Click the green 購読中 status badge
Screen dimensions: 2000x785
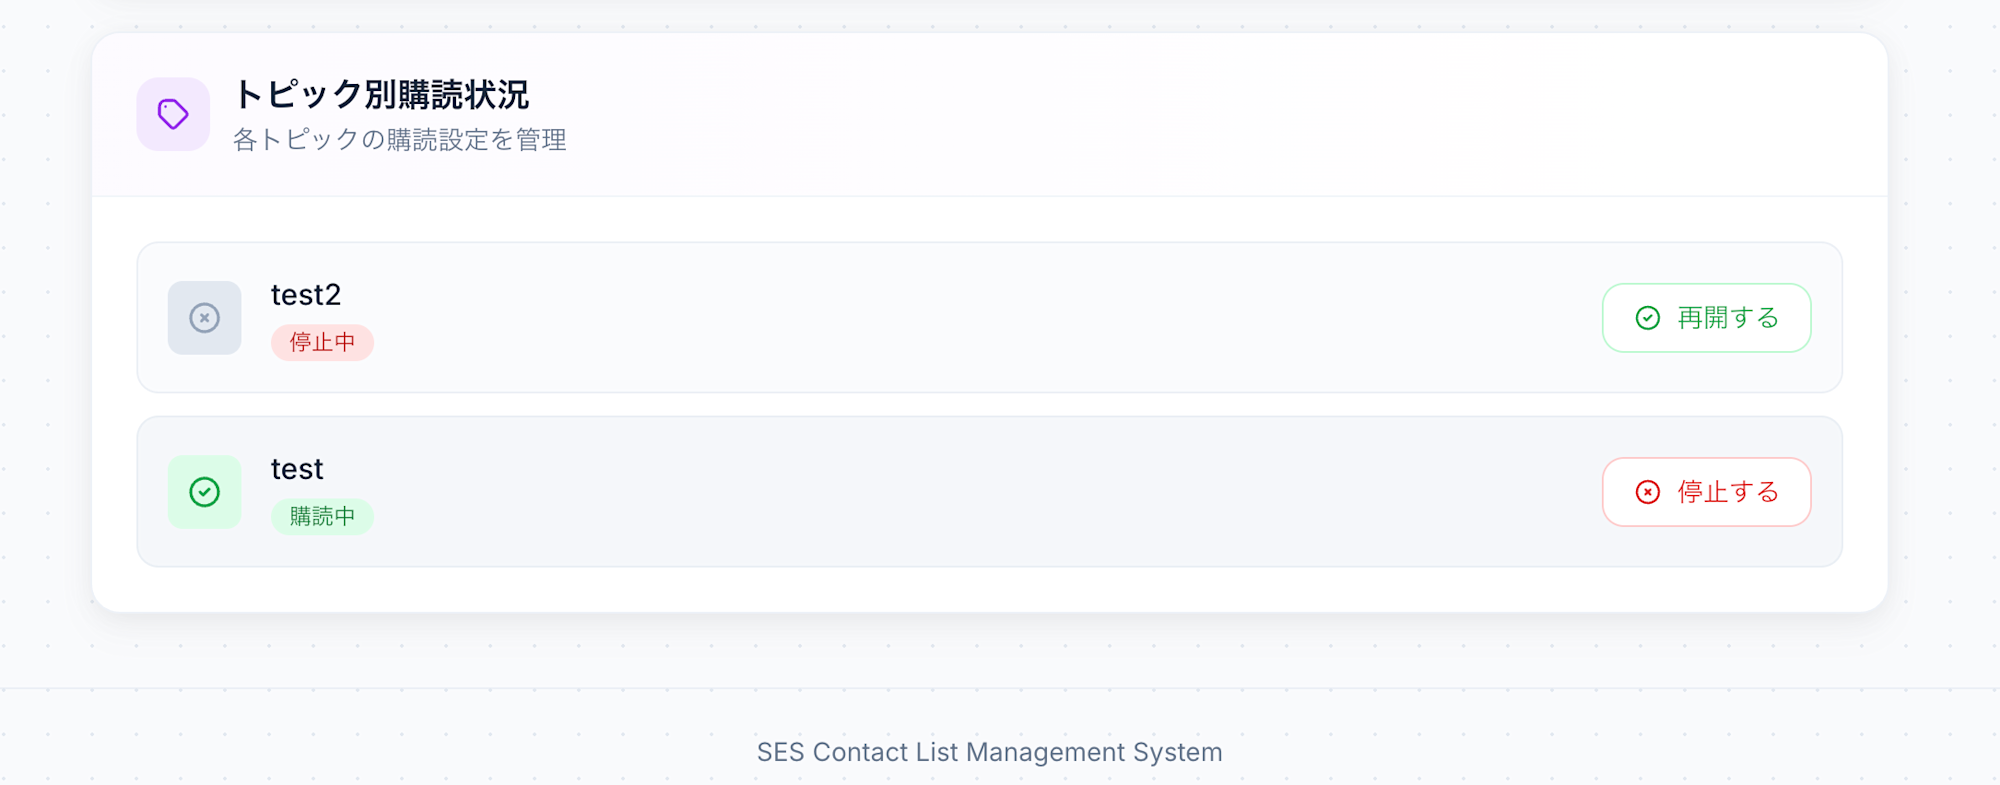point(322,517)
